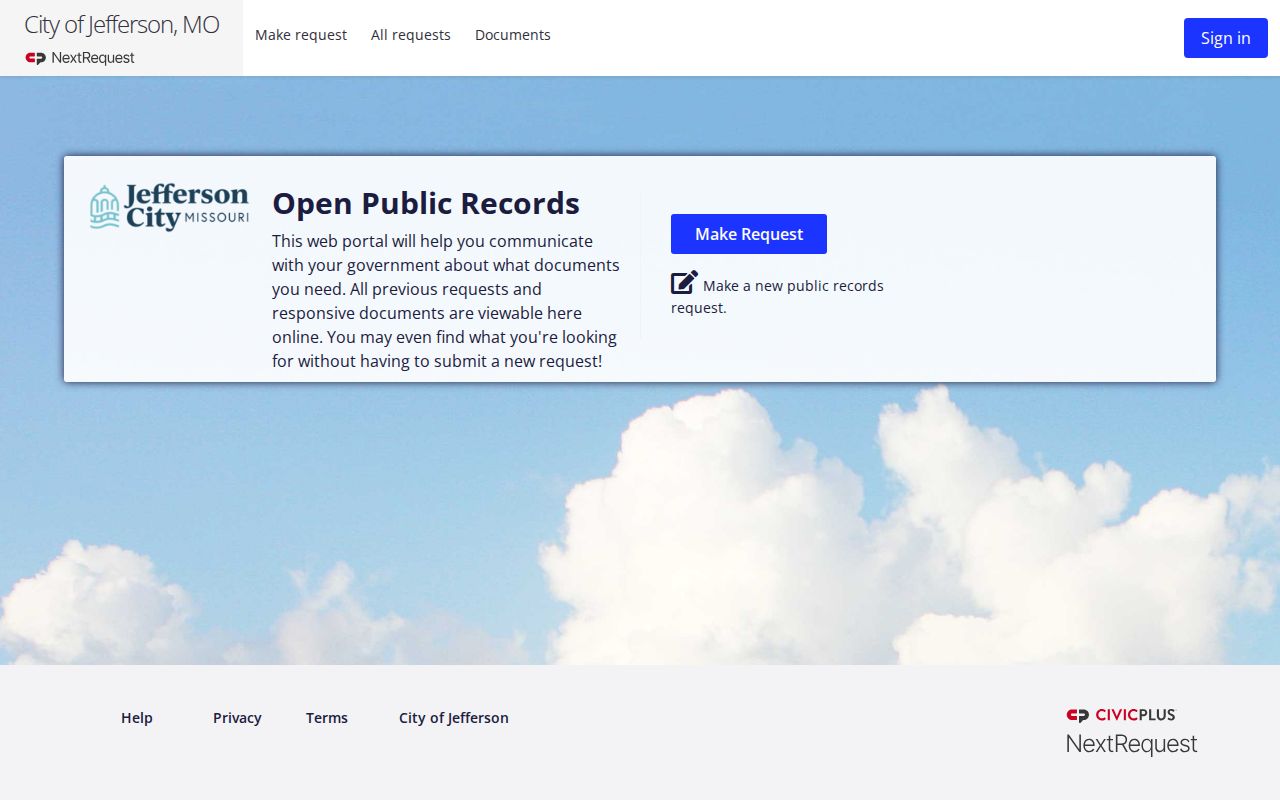Screen dimensions: 1280x800
Task: Click the blue Make Request button
Action: pyautogui.click(x=749, y=234)
